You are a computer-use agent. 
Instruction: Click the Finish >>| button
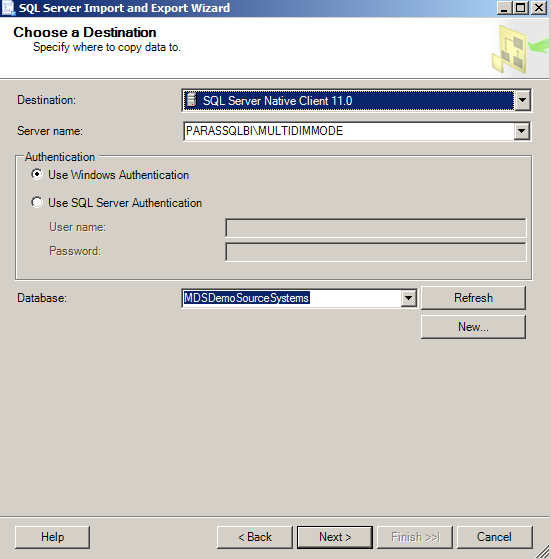pos(415,537)
